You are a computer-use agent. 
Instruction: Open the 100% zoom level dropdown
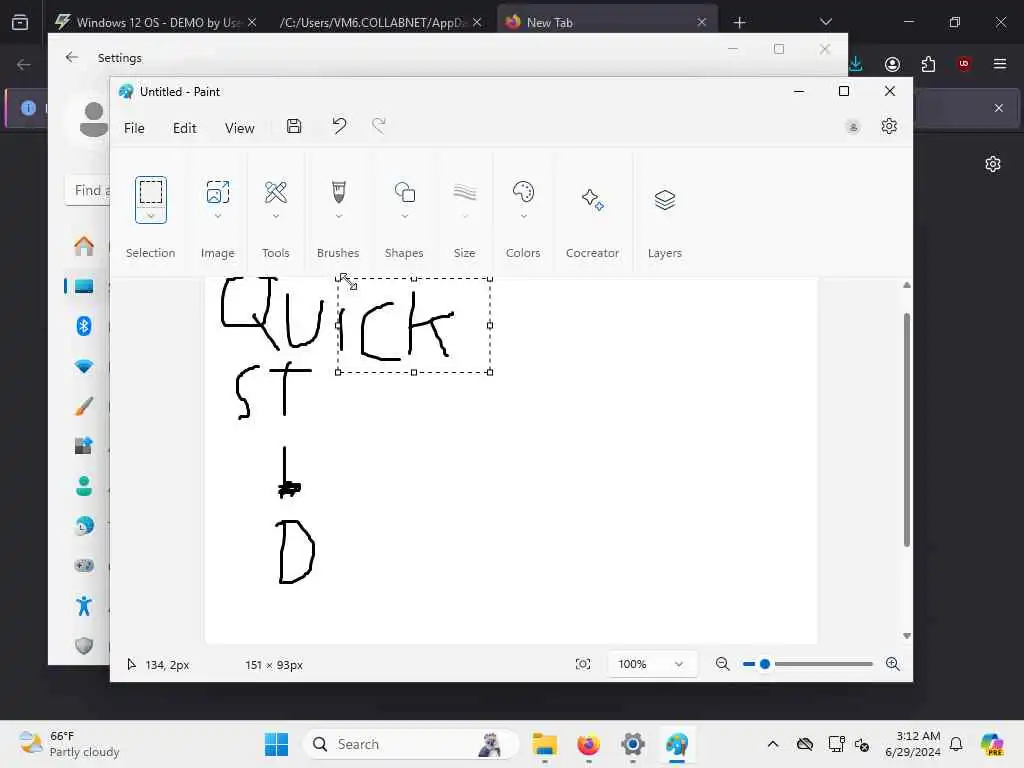(x=652, y=664)
